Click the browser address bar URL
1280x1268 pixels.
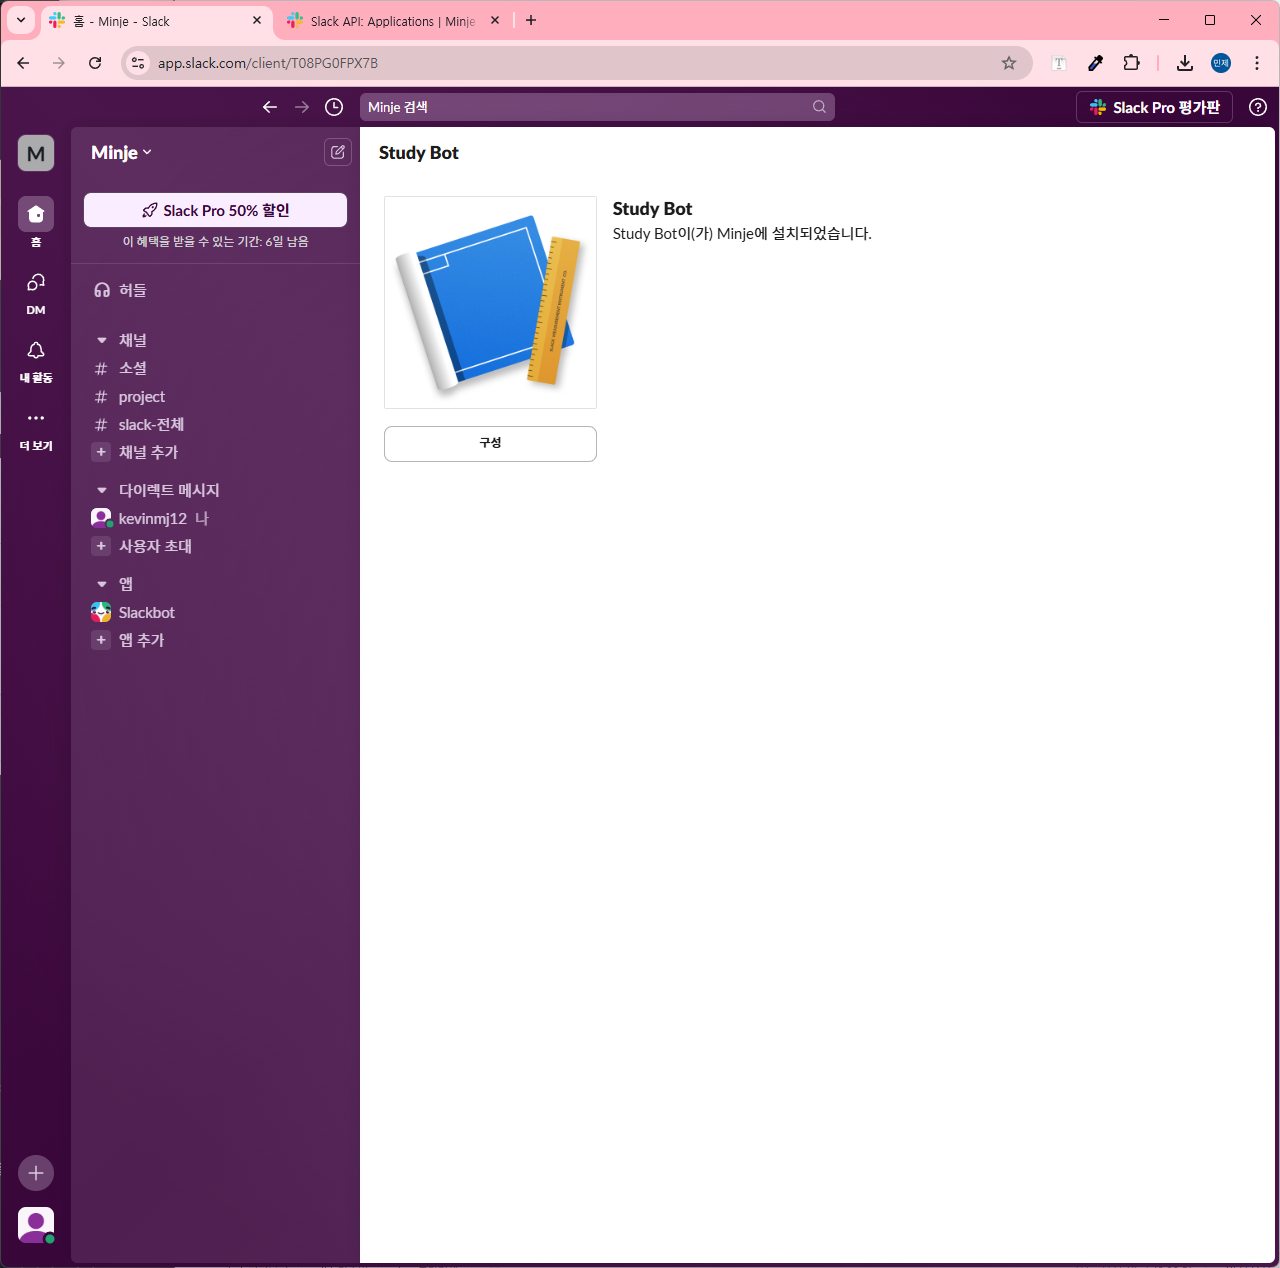click(268, 63)
